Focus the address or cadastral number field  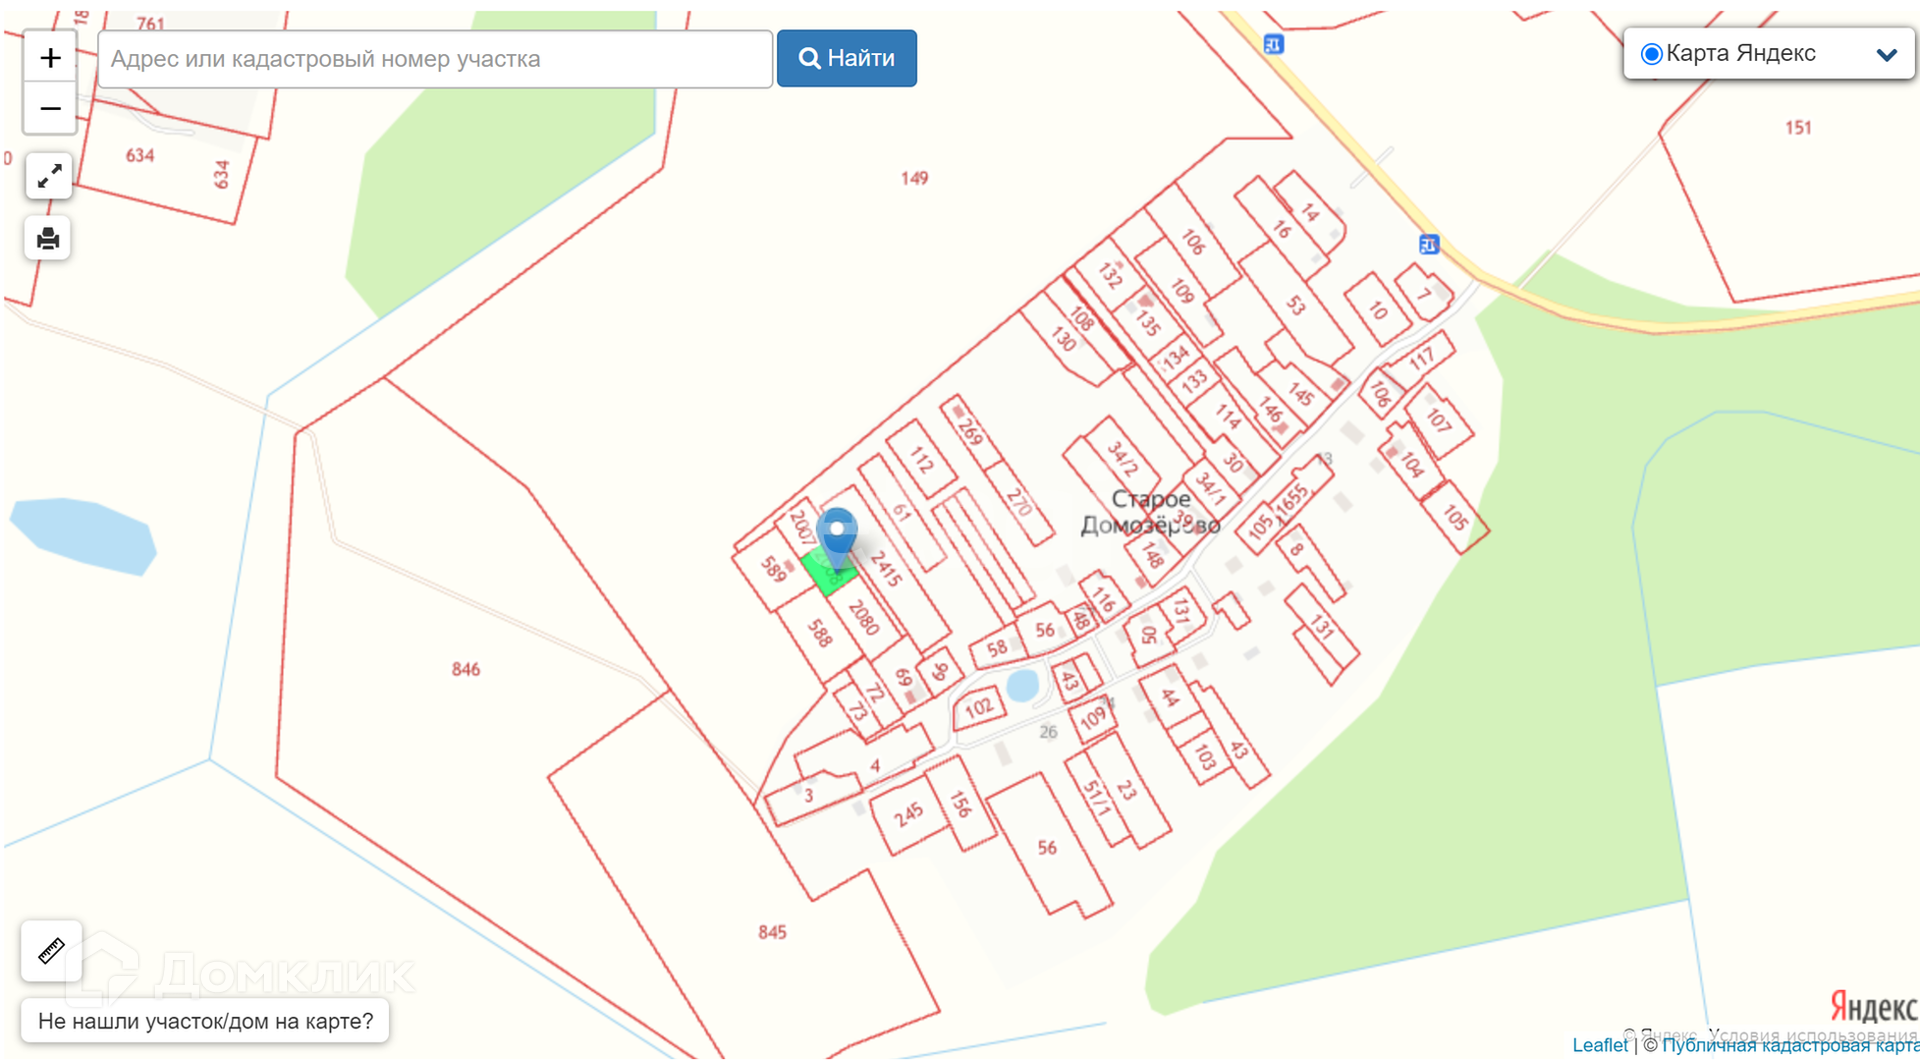[x=435, y=59]
